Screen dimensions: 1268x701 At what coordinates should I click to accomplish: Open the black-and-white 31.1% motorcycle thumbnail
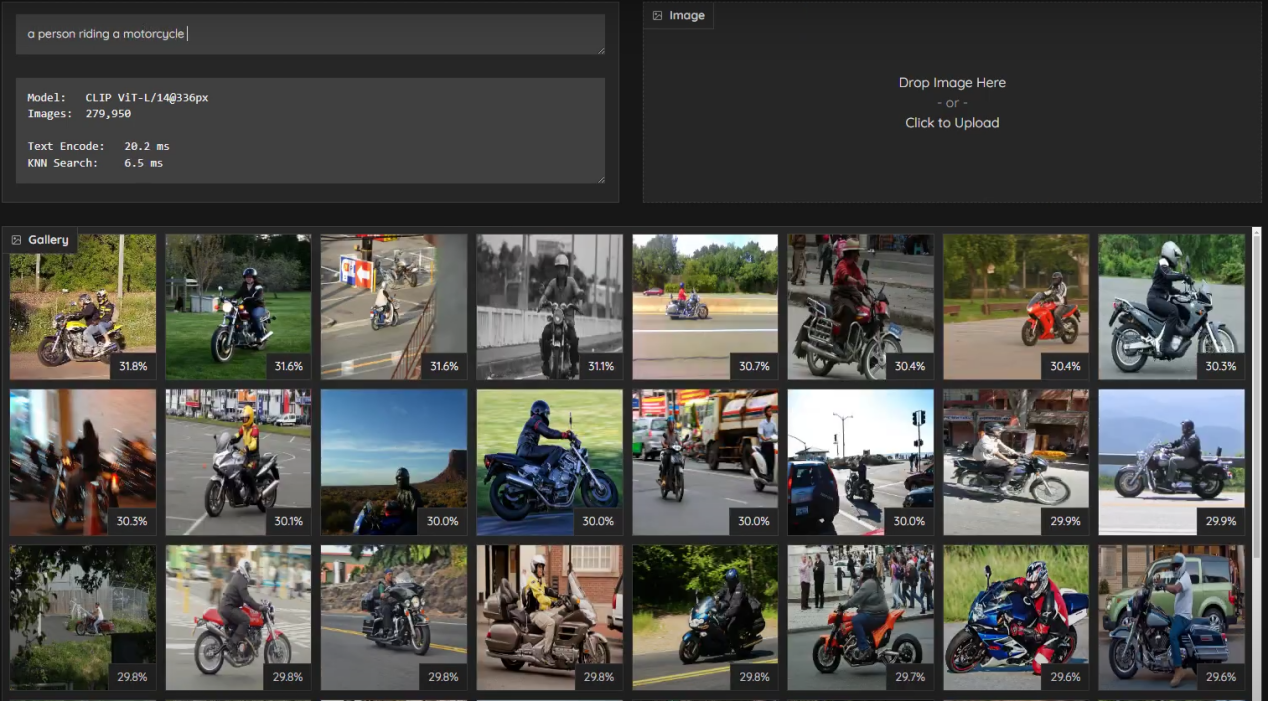[549, 307]
